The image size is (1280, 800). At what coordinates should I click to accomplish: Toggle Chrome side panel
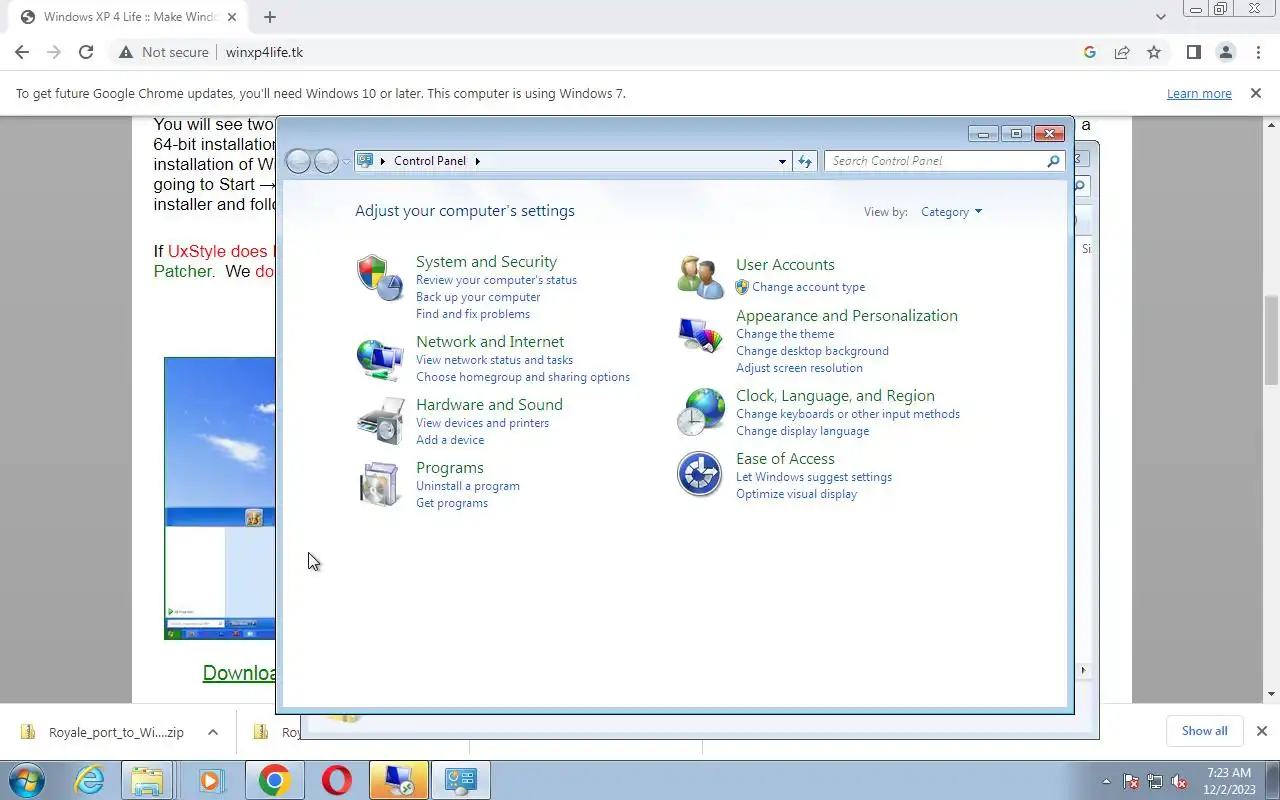coord(1193,52)
